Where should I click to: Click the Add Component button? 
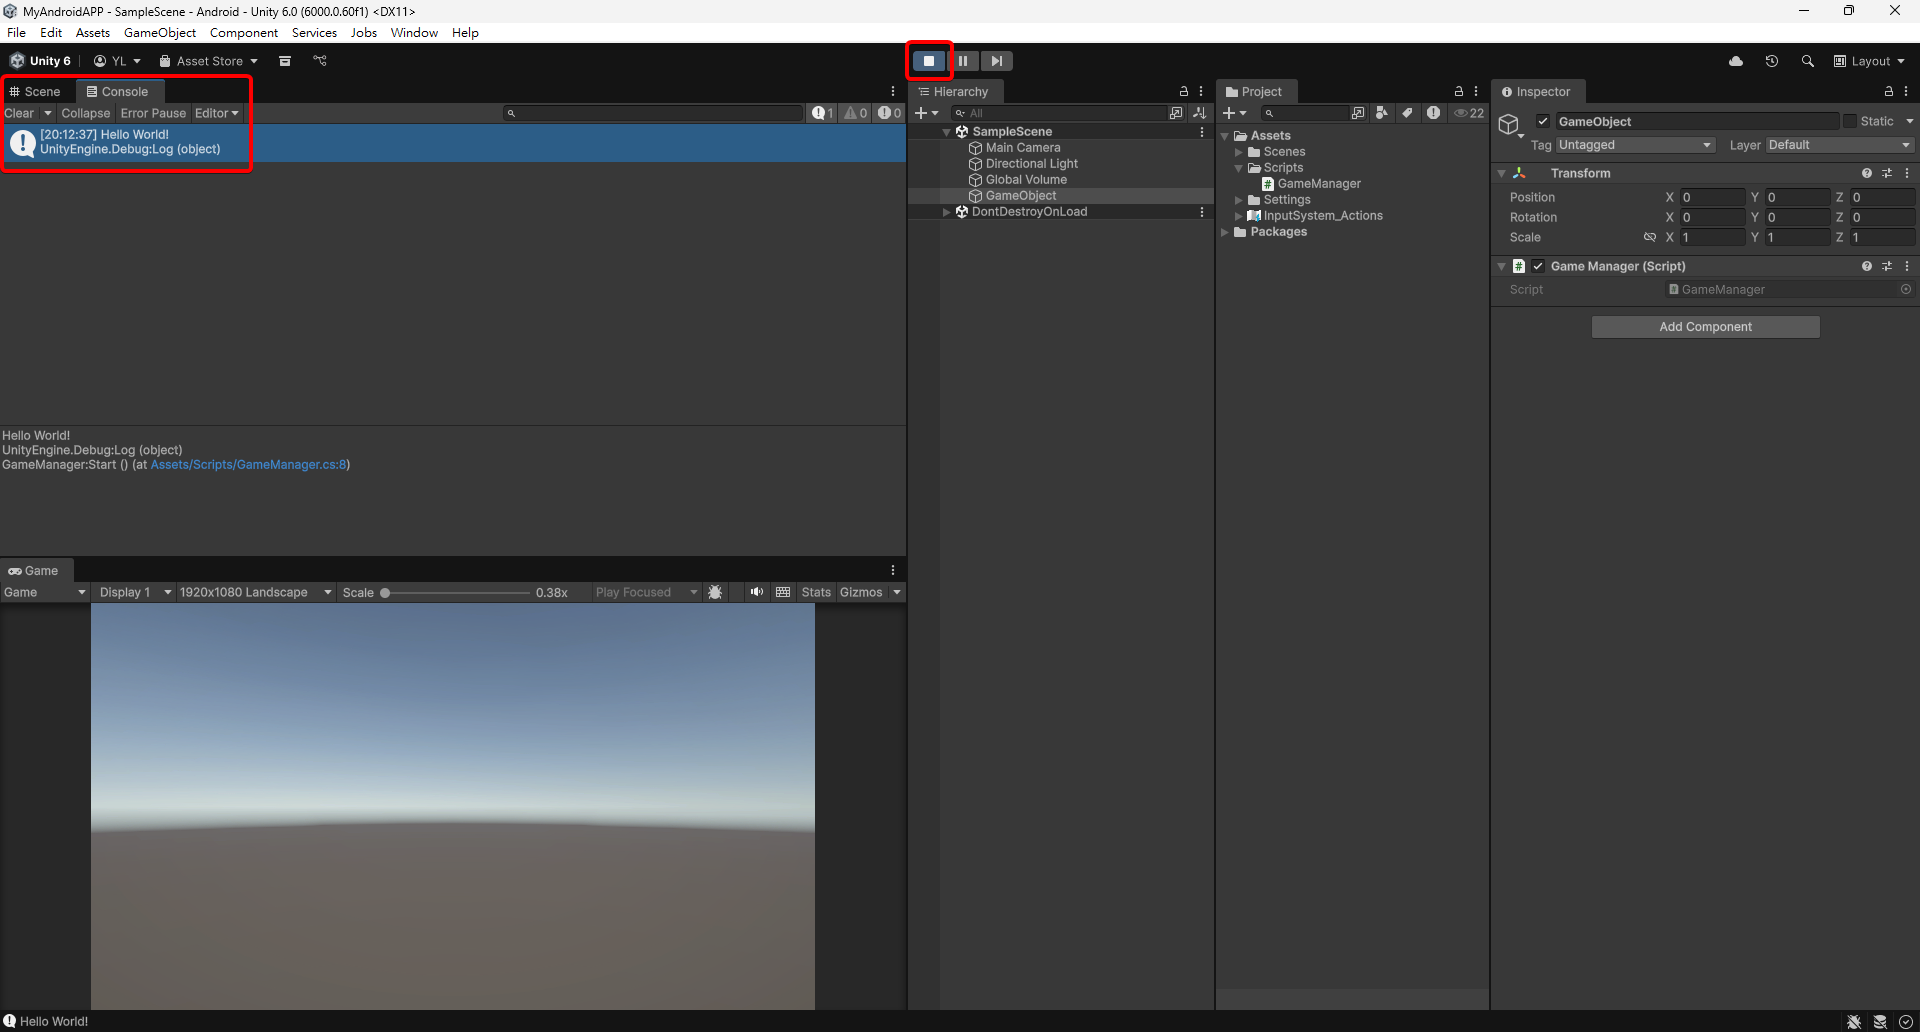tap(1705, 327)
